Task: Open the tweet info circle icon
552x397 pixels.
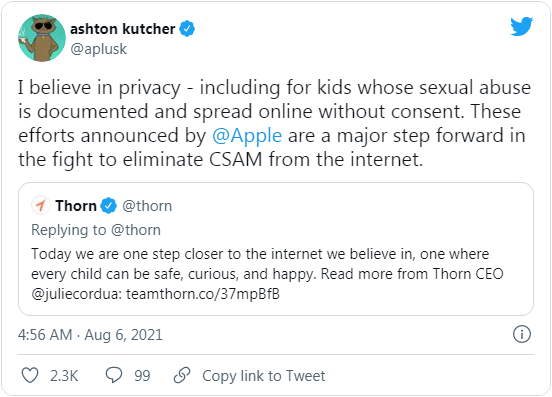Action: pos(522,334)
